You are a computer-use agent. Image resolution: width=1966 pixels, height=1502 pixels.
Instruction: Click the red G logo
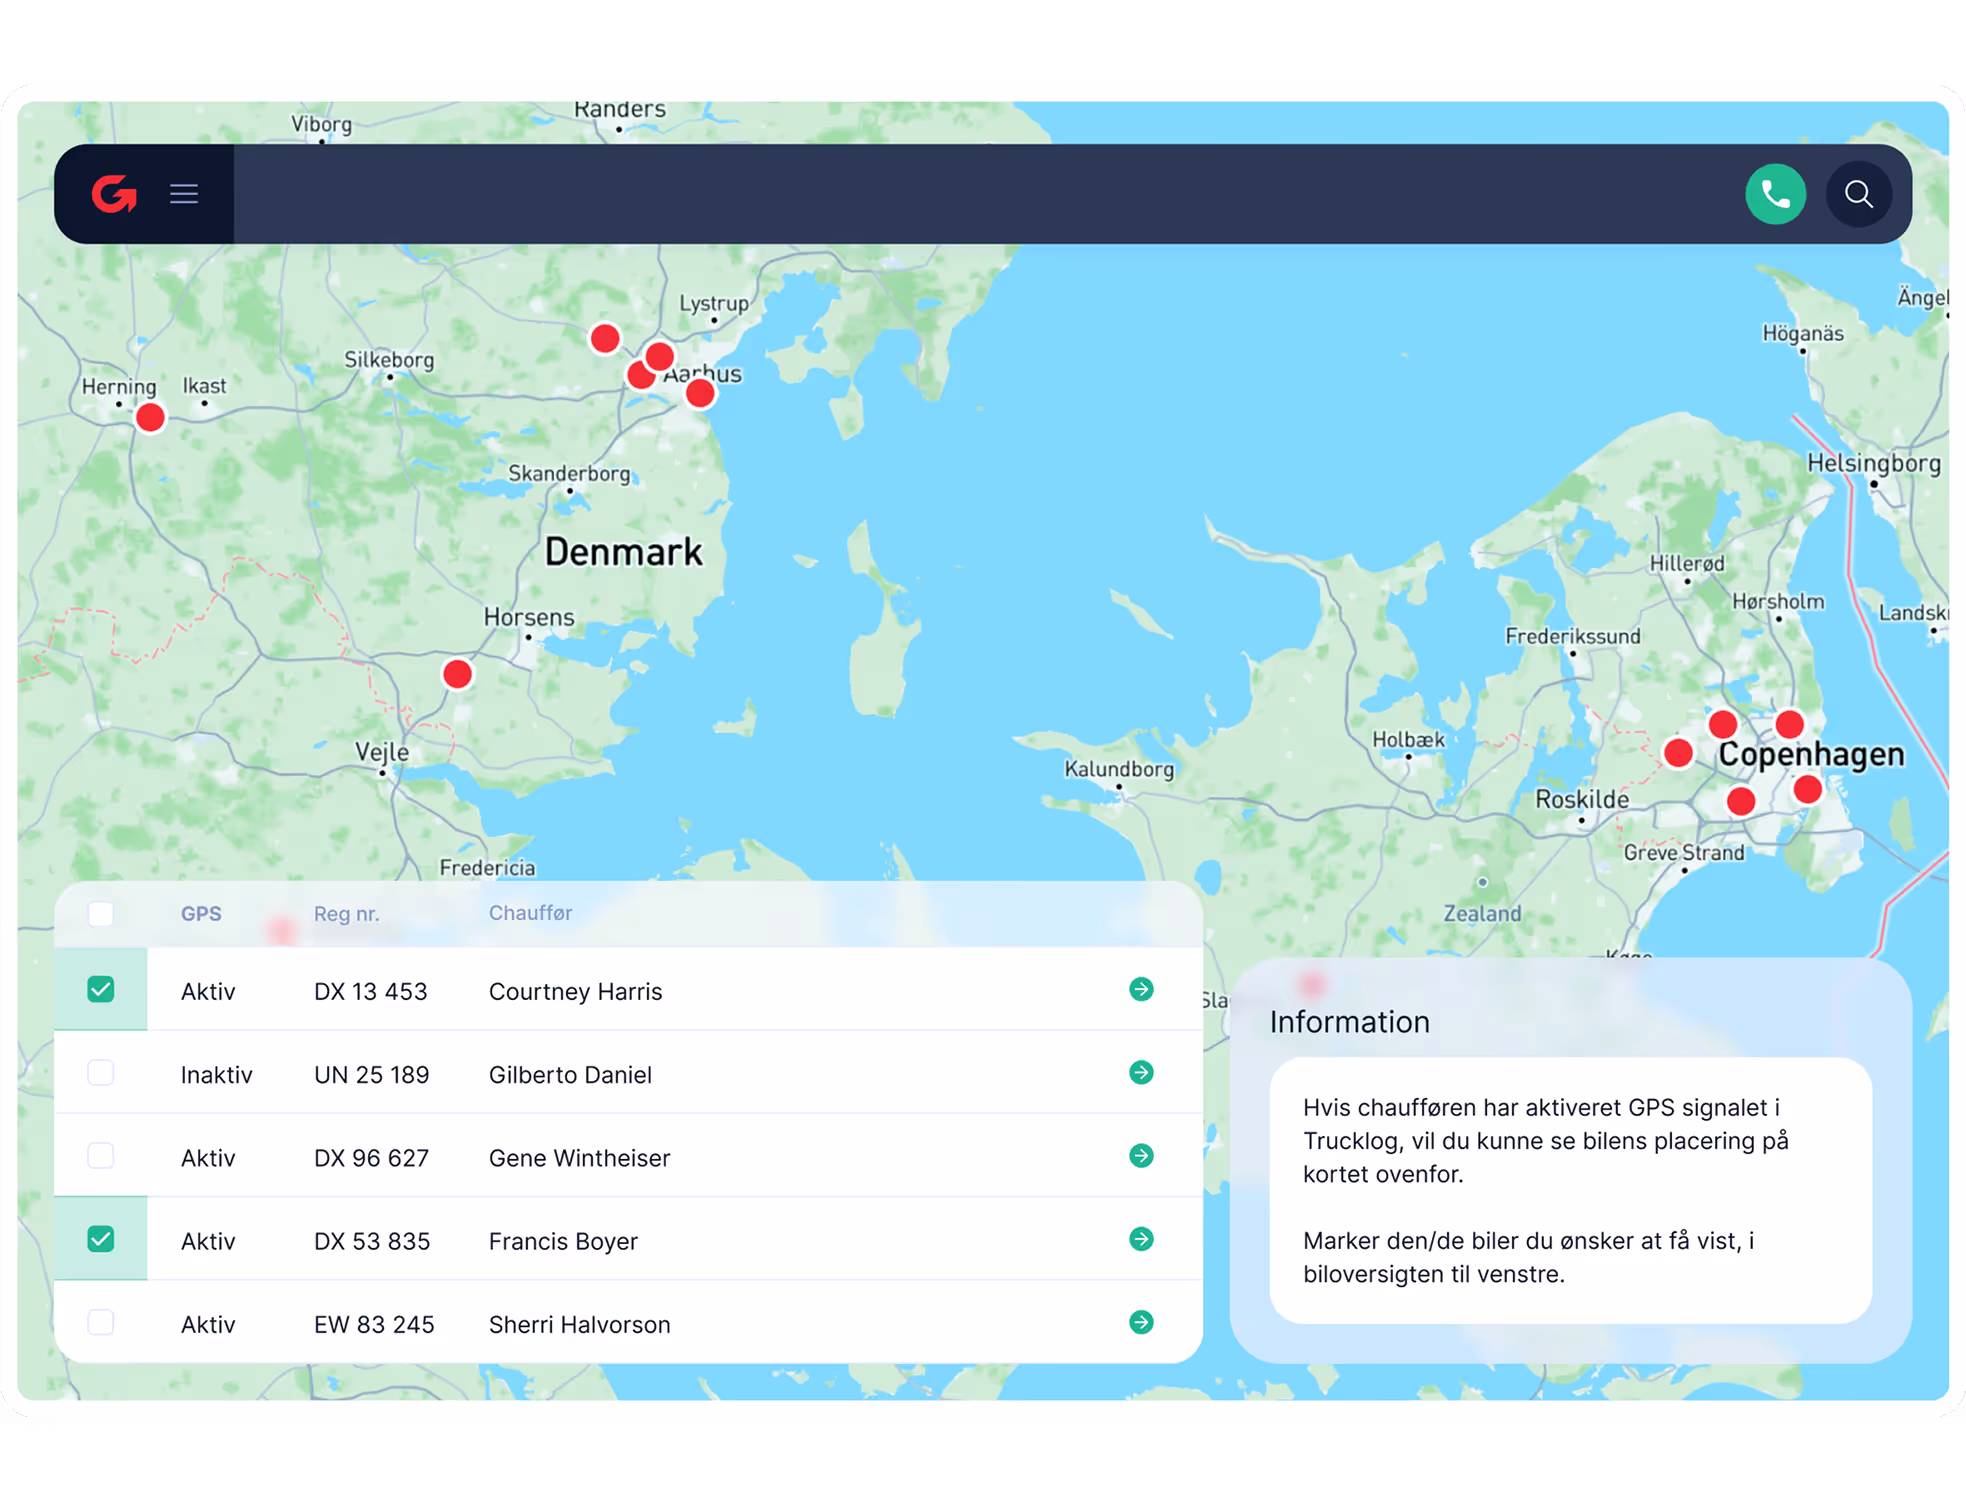[114, 194]
